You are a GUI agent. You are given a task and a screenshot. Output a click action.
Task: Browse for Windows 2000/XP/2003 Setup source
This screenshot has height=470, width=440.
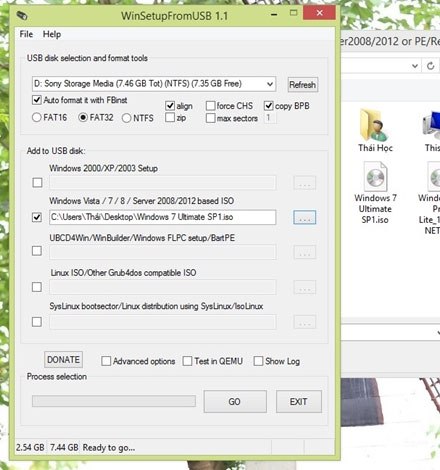click(305, 183)
